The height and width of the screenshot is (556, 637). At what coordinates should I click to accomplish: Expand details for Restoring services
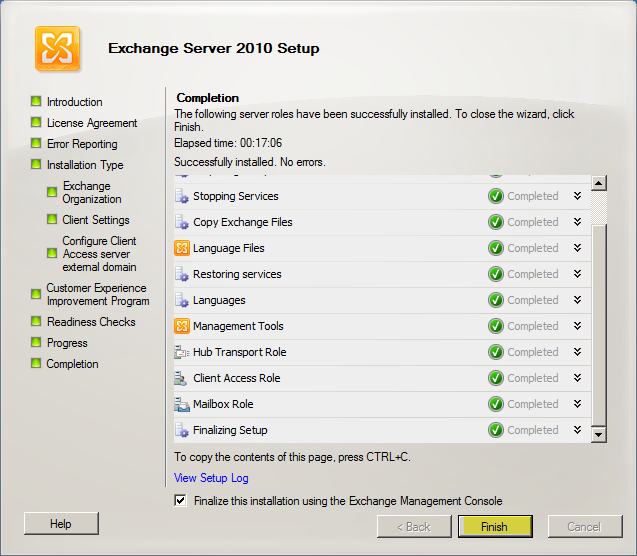[577, 274]
